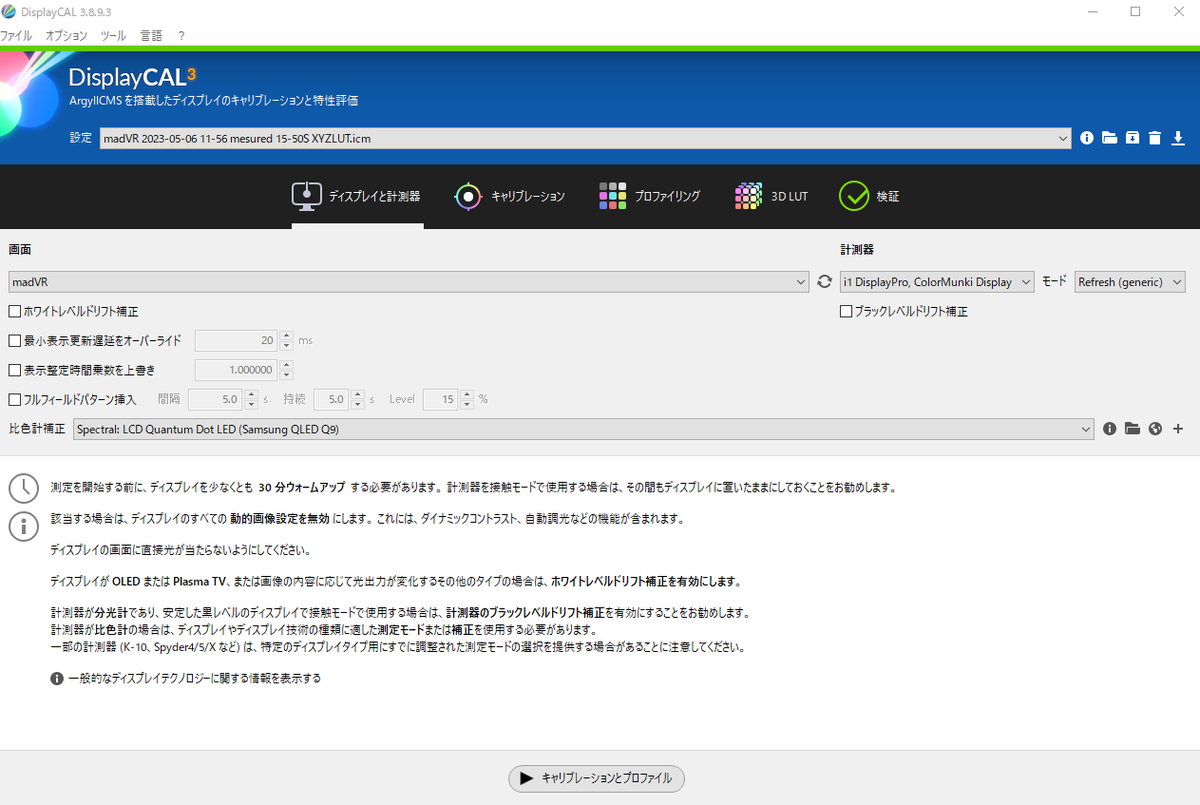Enable ブラックレベルドリフト補正 checkbox
The height and width of the screenshot is (805, 1200).
(846, 312)
